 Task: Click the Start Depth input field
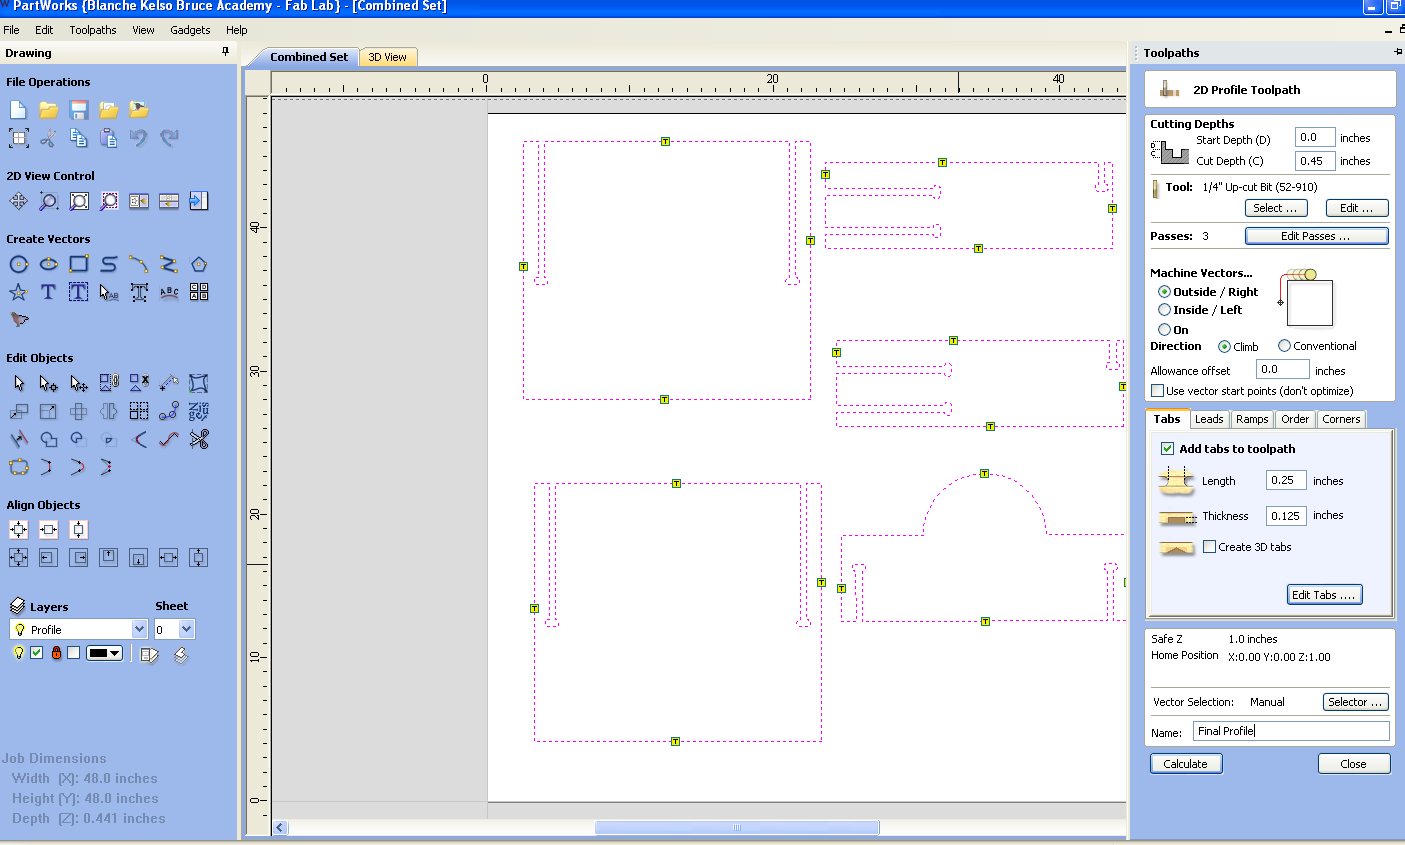coord(1315,137)
